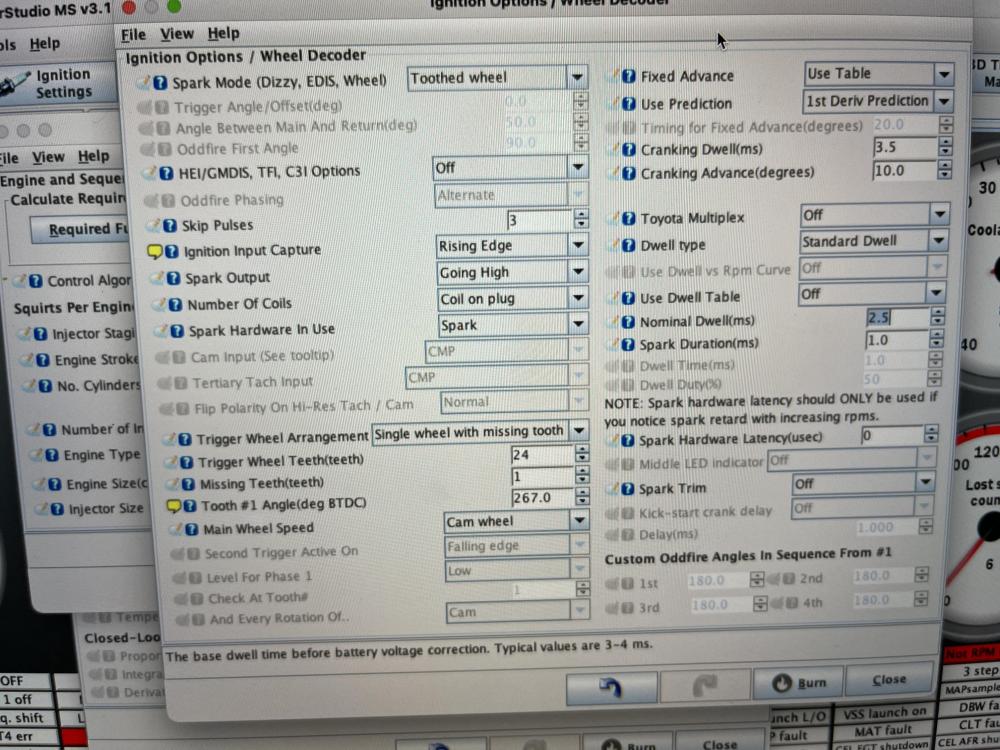
Task: Click Cranking Advance field showing 10.0
Action: click(x=904, y=170)
